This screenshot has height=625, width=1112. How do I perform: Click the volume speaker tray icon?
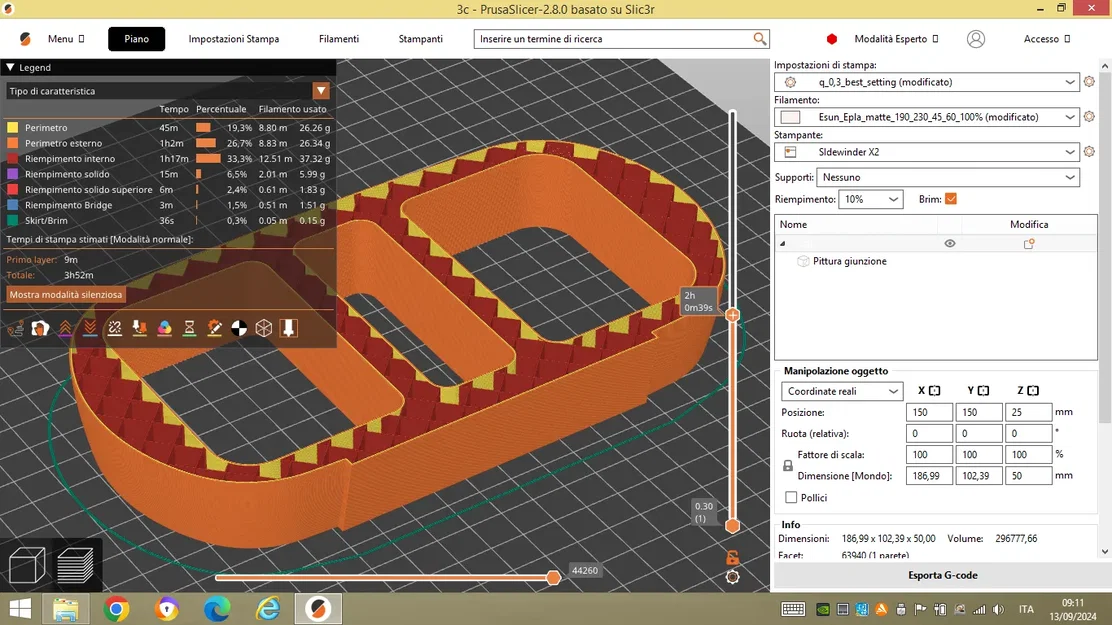tap(999, 609)
